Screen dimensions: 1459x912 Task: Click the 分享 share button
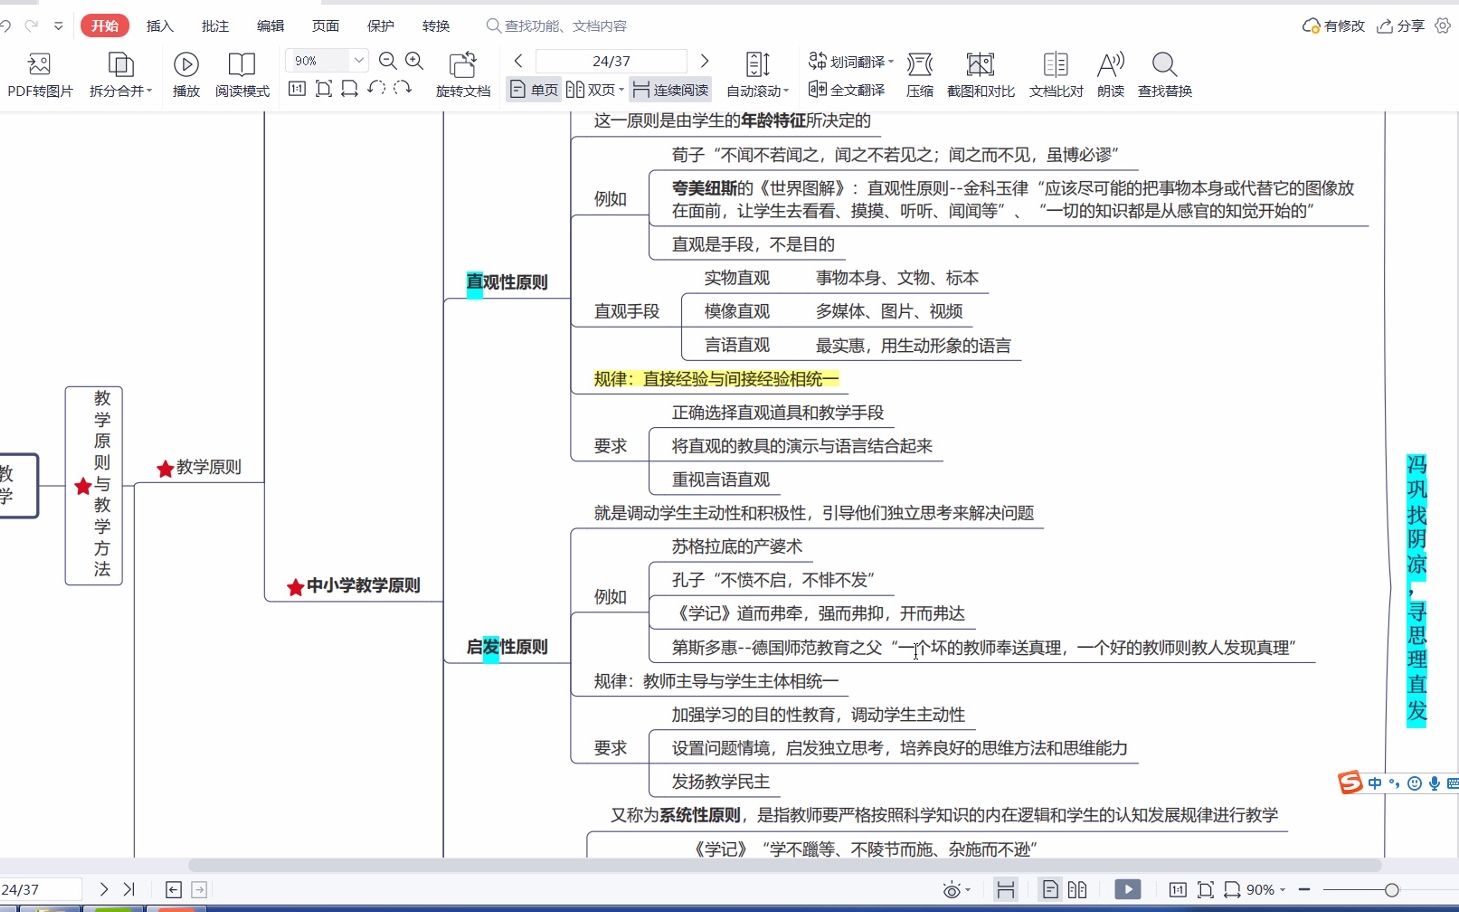[x=1401, y=26]
